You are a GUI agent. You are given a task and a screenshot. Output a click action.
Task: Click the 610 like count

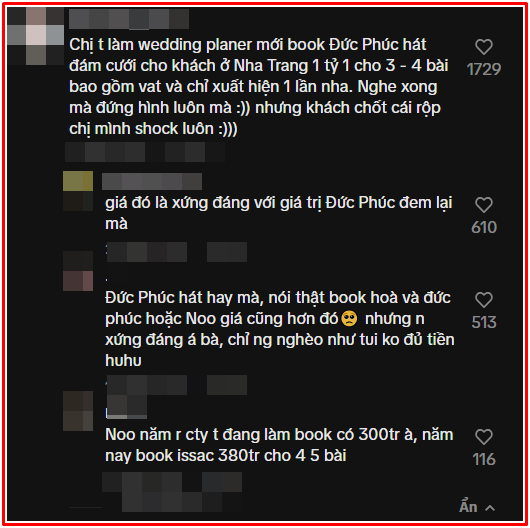click(484, 227)
